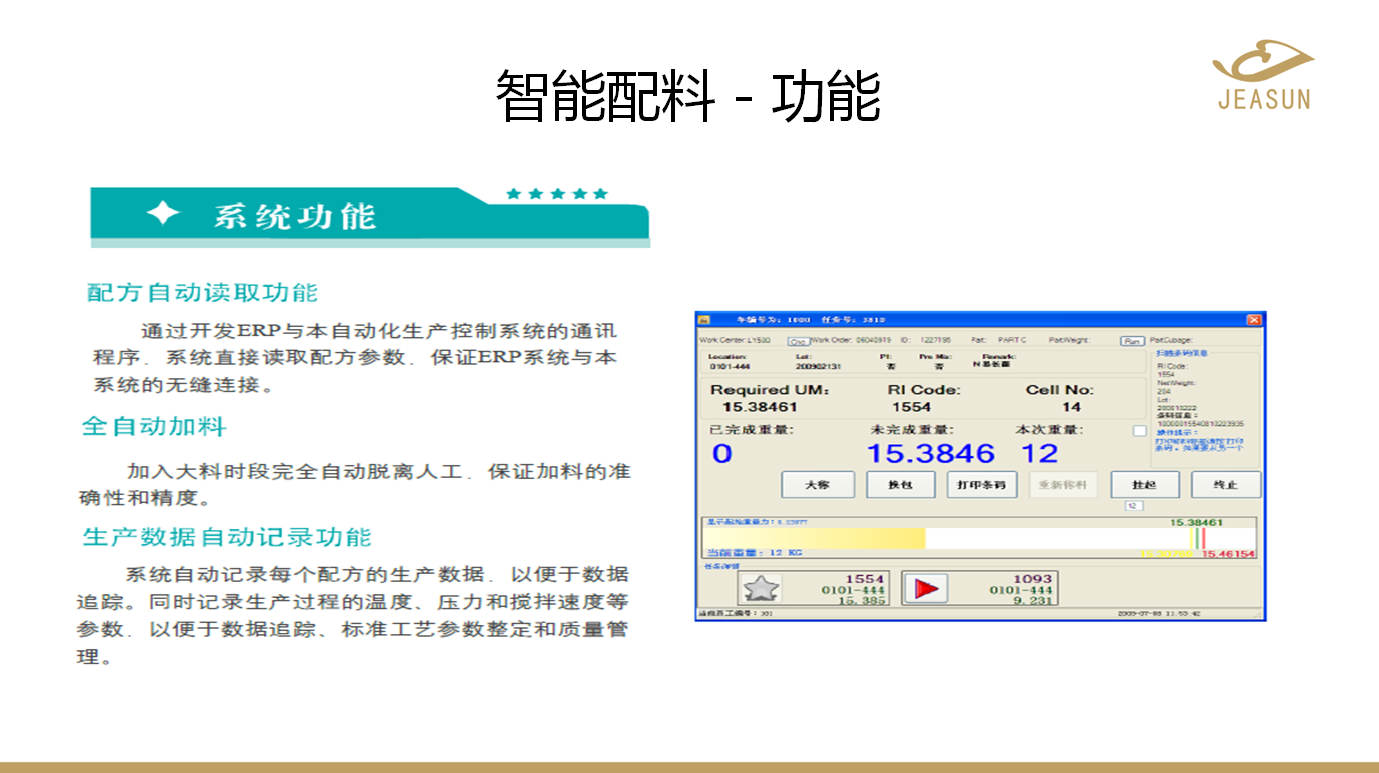The image size is (1379, 773).
Task: Click the small Run button
Action: click(1131, 341)
